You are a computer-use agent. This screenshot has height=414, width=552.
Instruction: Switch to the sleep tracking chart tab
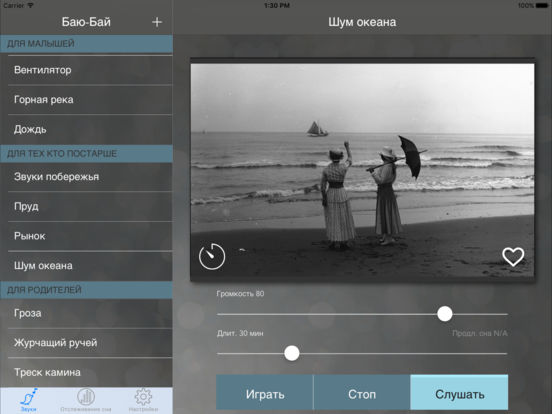[86, 400]
